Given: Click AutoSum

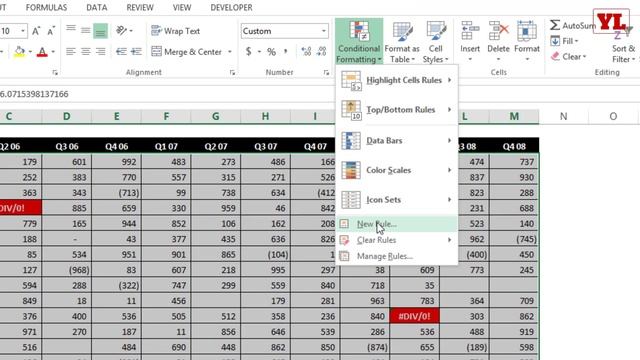Looking at the screenshot, I should [572, 25].
